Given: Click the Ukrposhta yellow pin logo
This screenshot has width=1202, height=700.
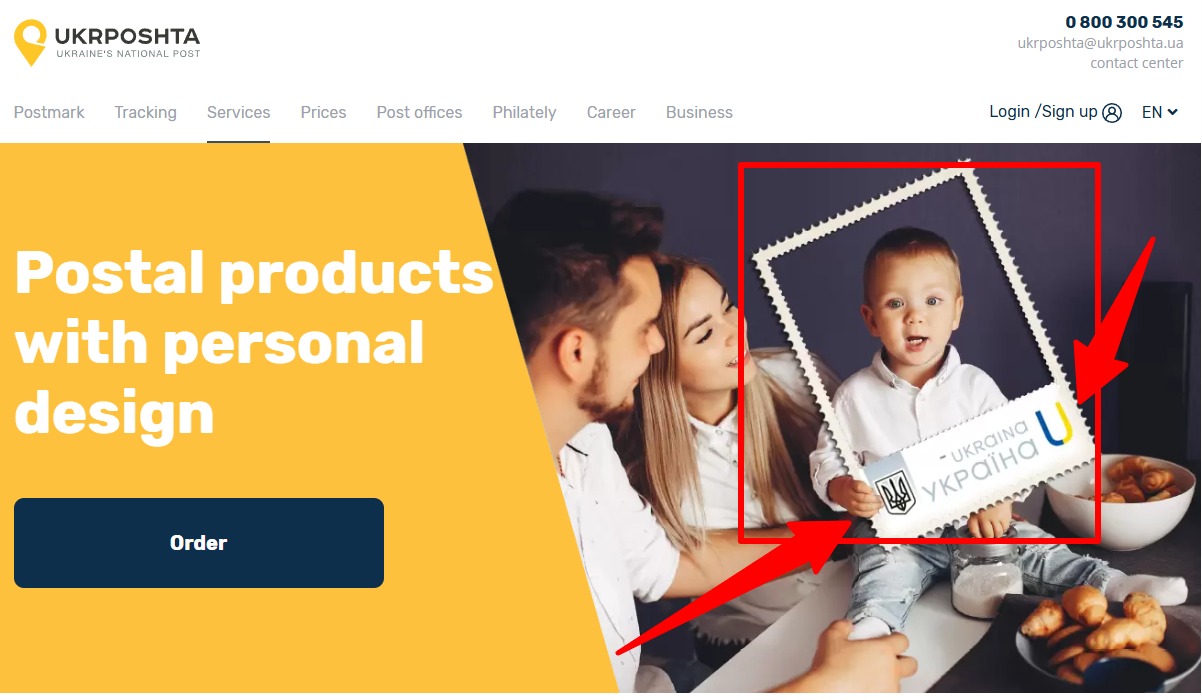Looking at the screenshot, I should (31, 42).
